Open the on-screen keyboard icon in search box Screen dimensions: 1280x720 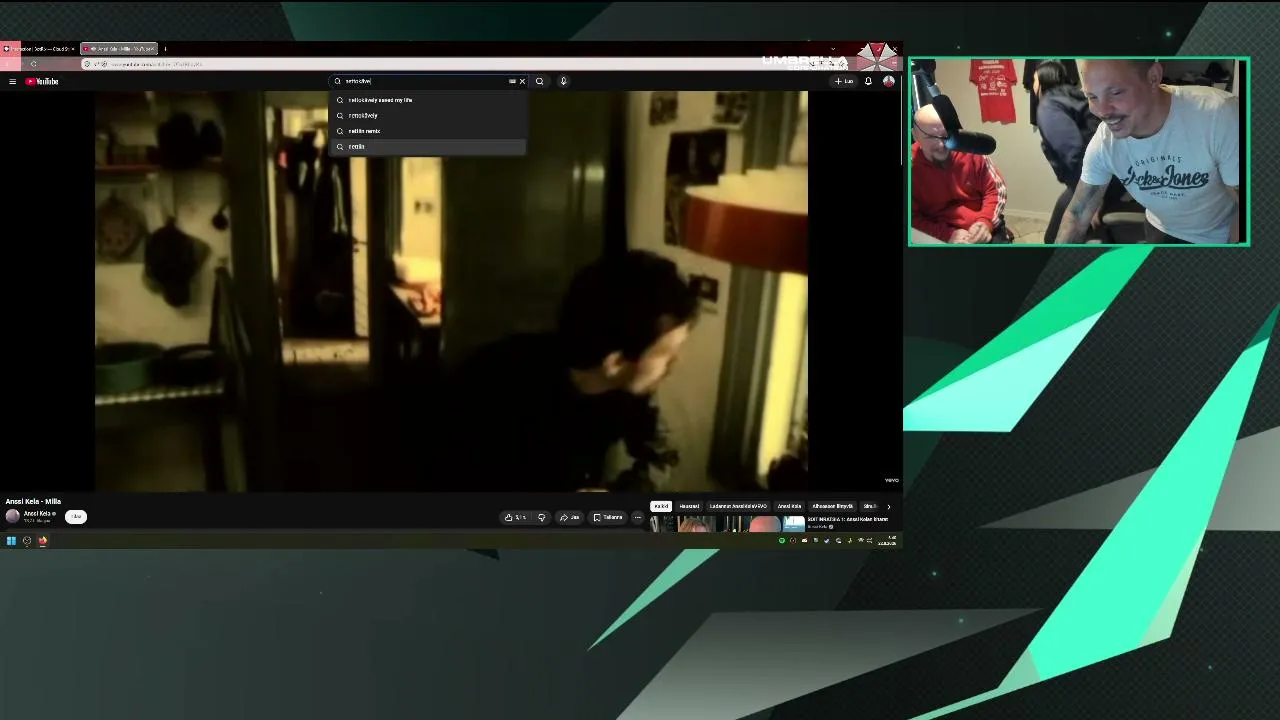[512, 81]
